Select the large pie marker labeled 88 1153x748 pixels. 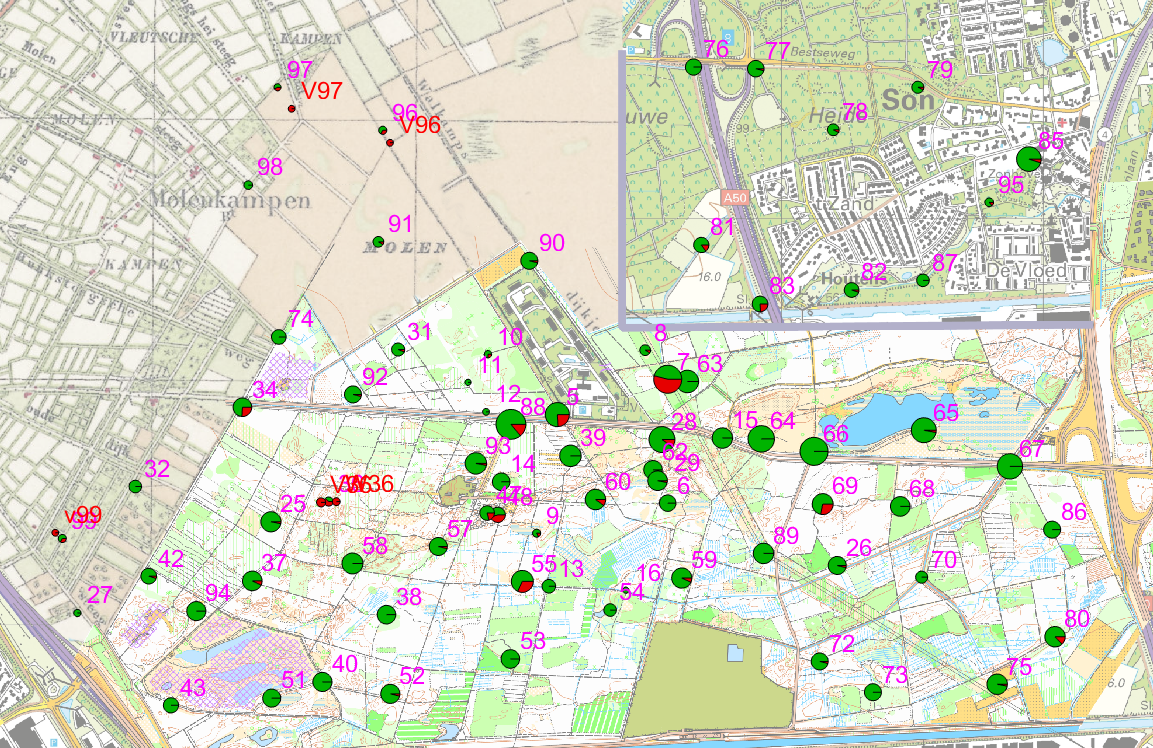tap(510, 424)
